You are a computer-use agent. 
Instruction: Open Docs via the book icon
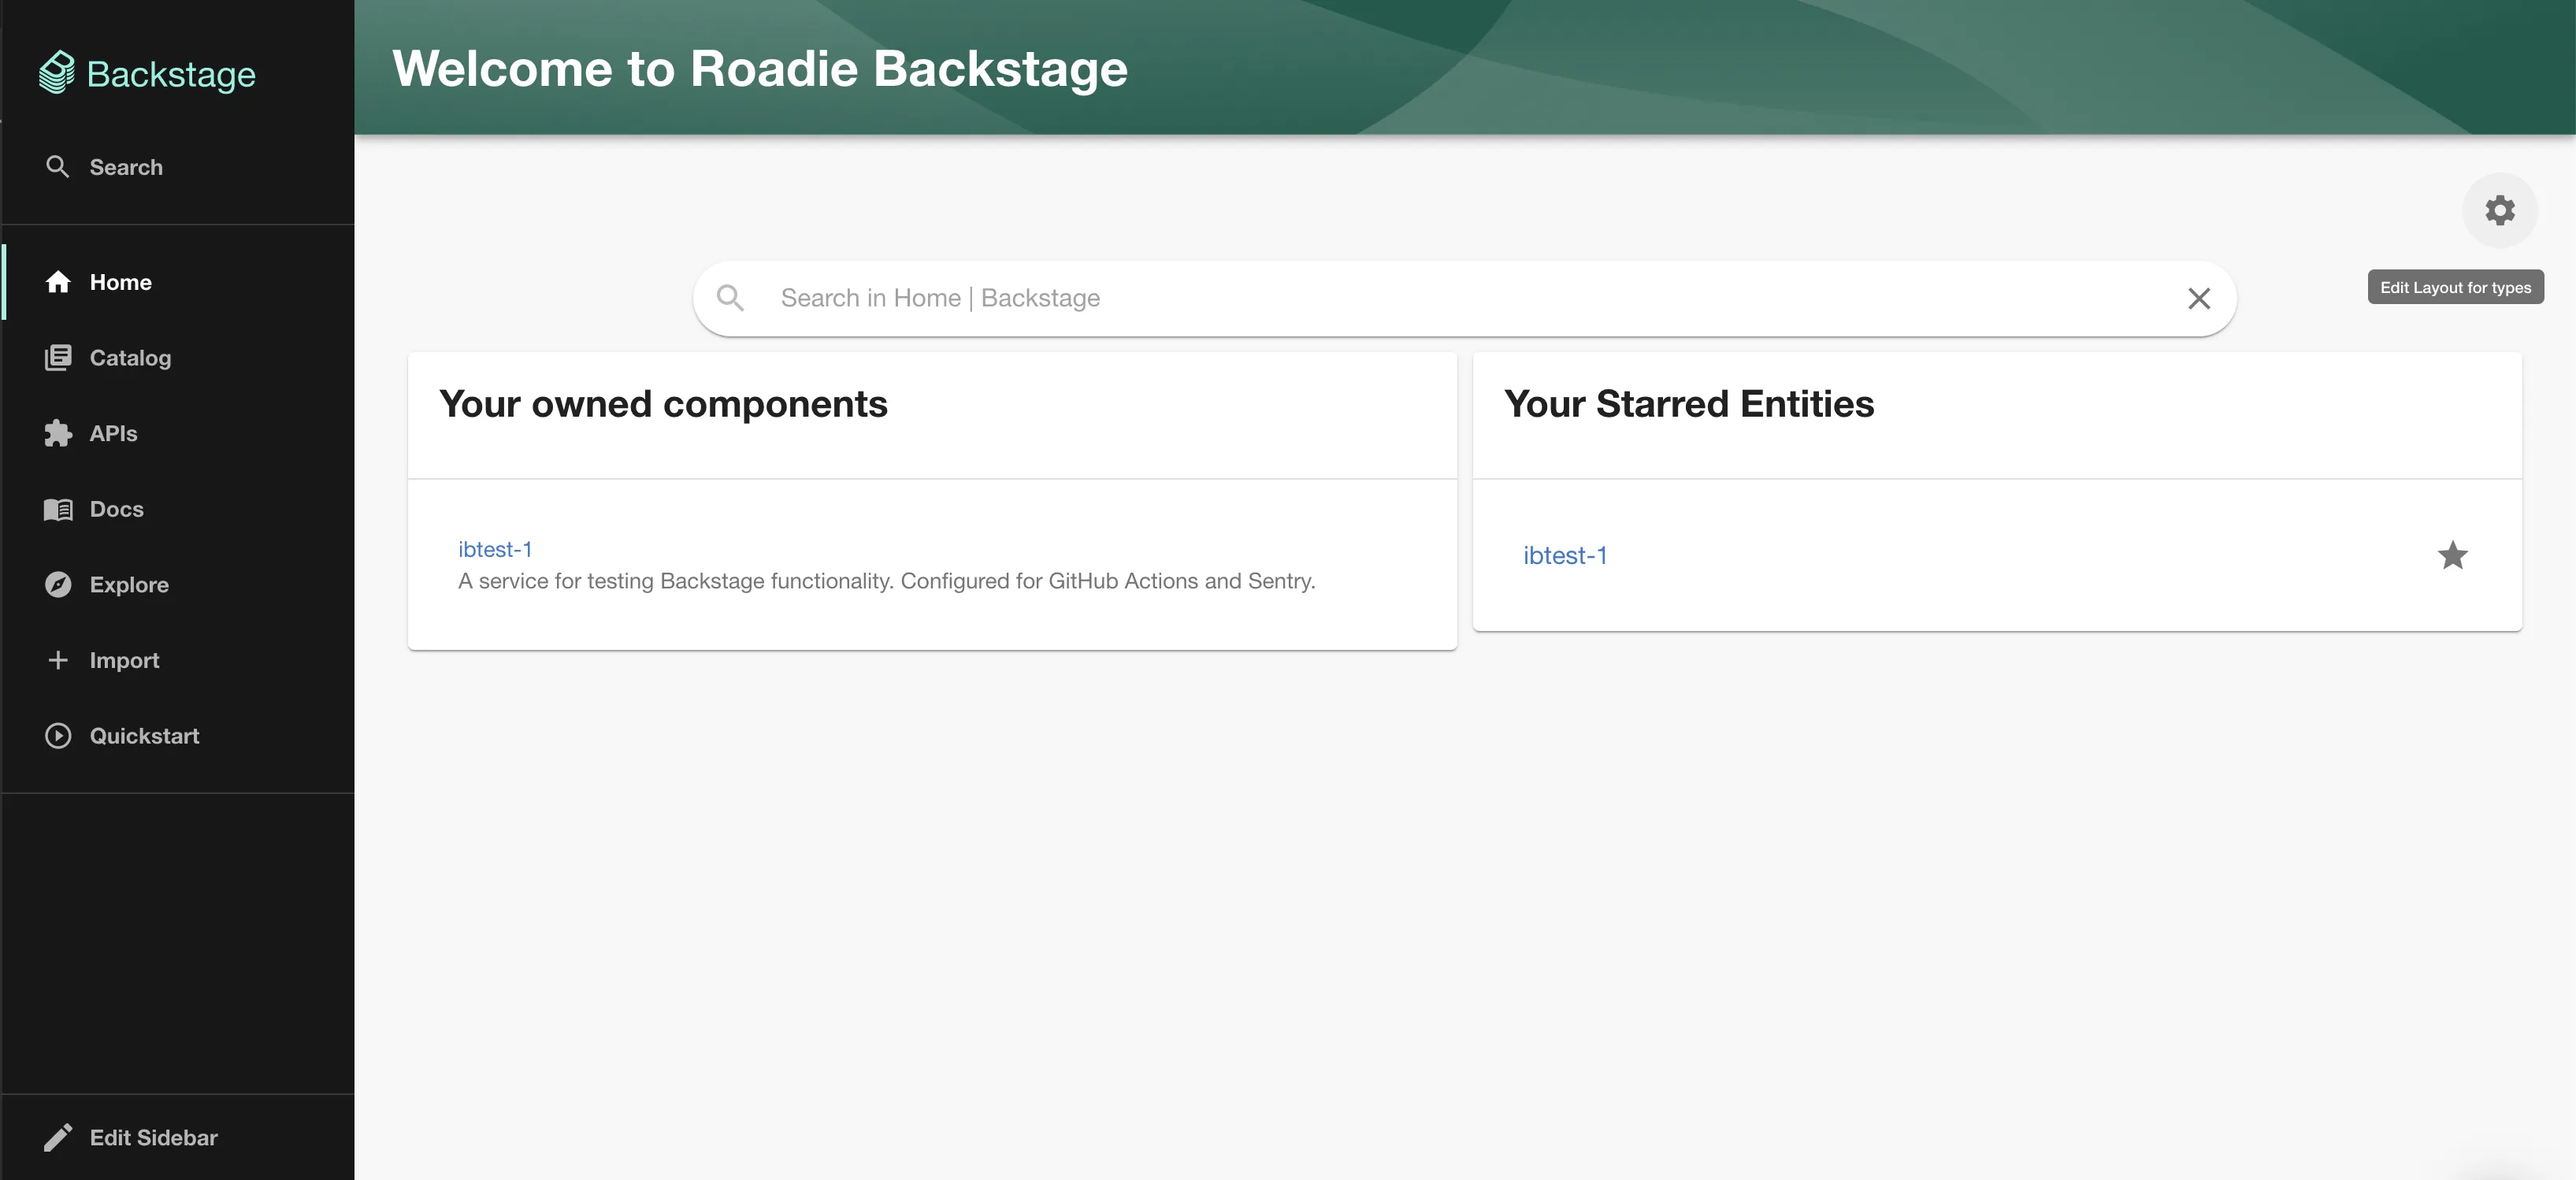click(58, 509)
